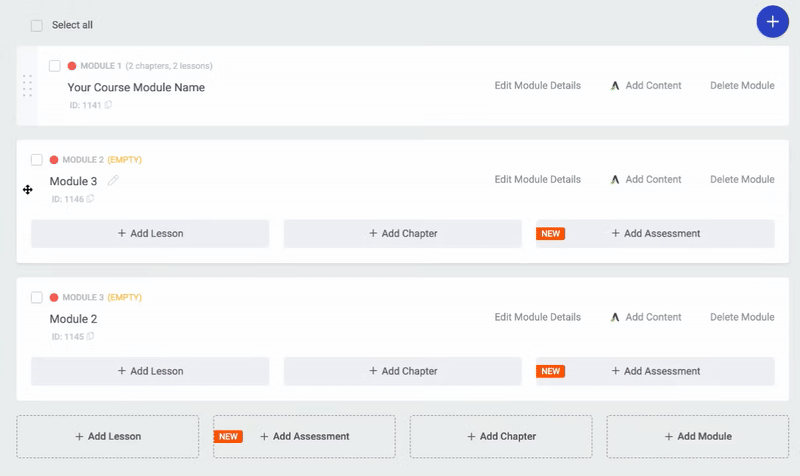800x476 pixels.
Task: Check the Module 1 checkbox
Action: (x=55, y=66)
